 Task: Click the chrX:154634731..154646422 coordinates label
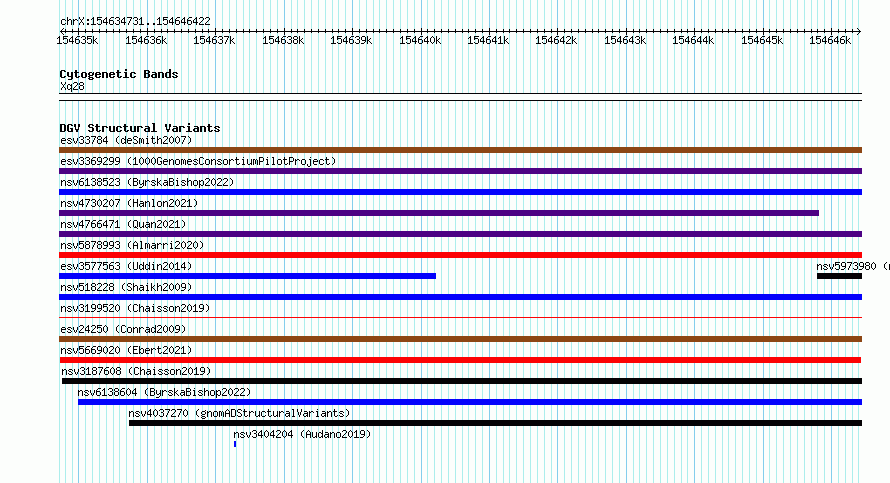(135, 21)
